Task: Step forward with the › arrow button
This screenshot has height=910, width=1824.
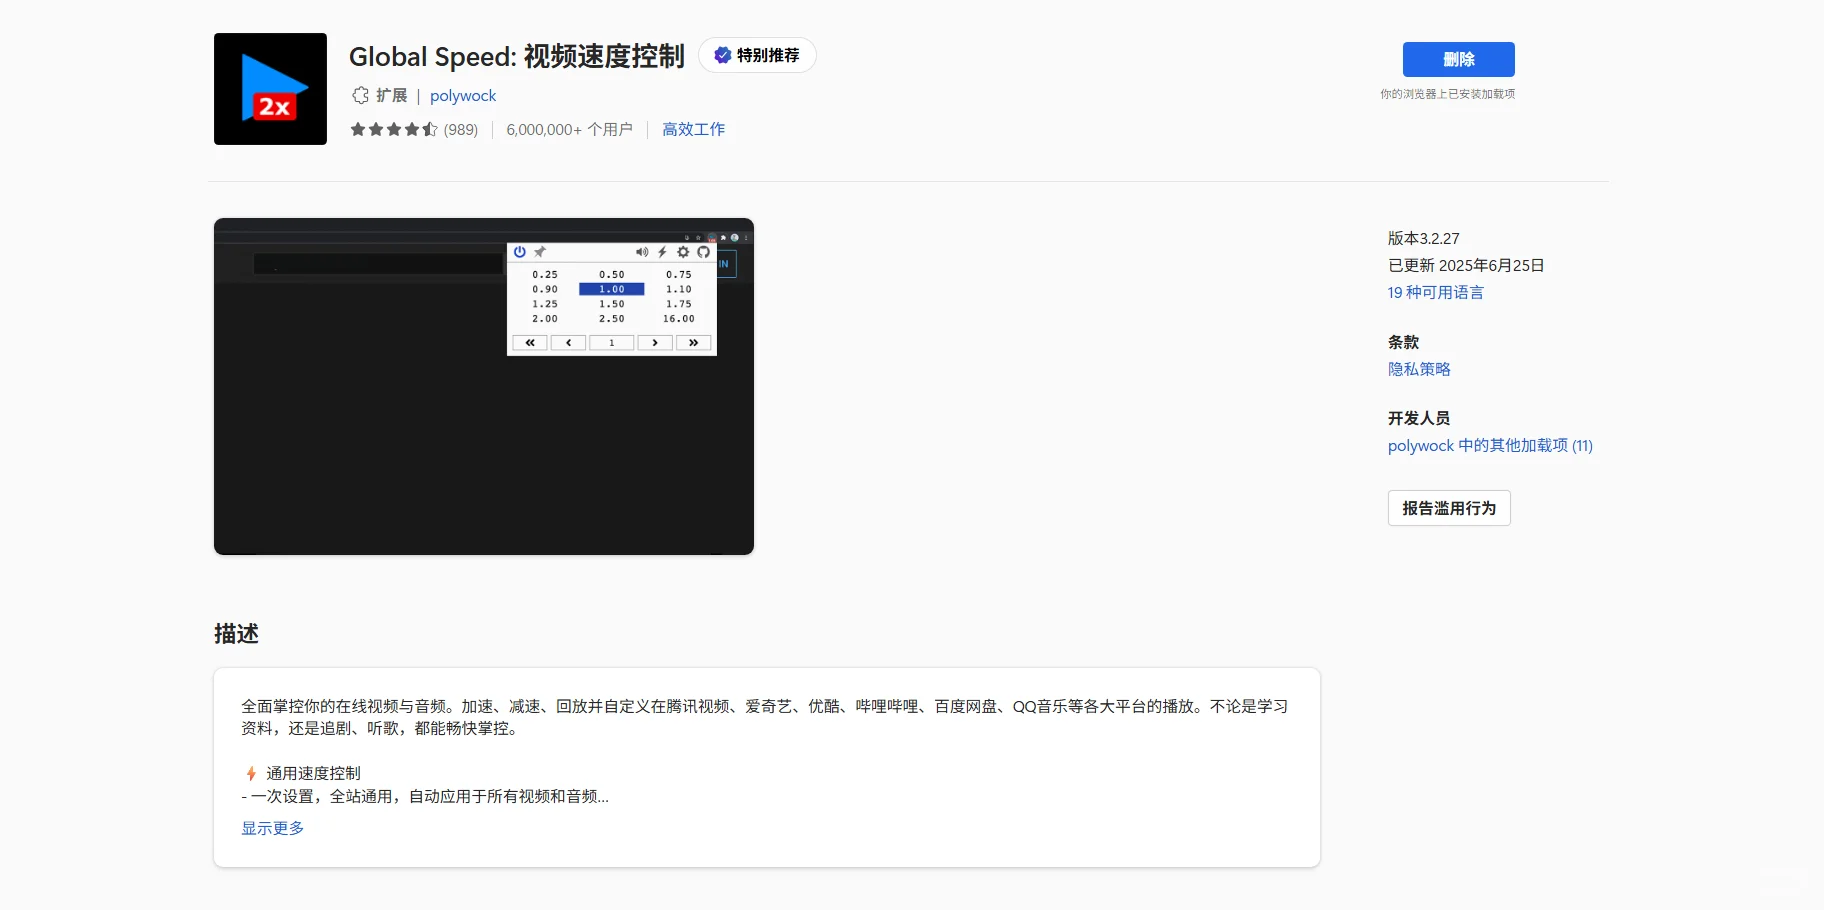Action: click(x=653, y=342)
